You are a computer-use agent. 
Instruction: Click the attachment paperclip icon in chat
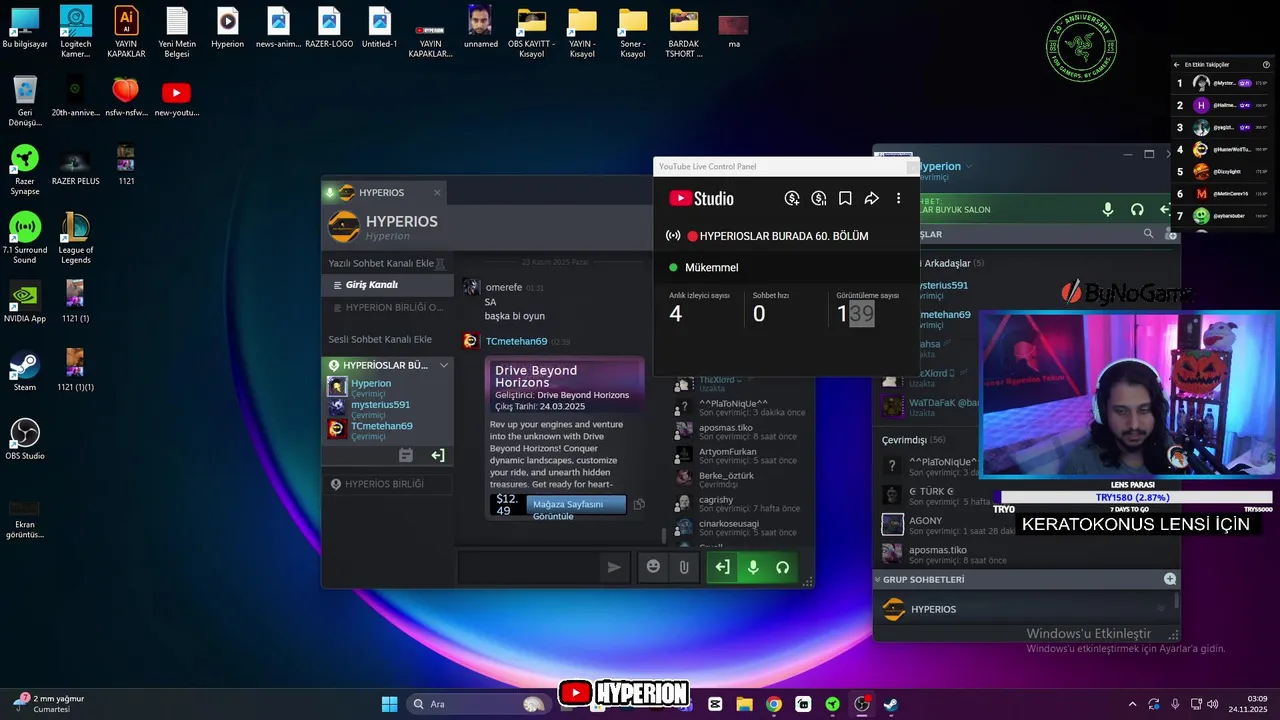pyautogui.click(x=684, y=567)
